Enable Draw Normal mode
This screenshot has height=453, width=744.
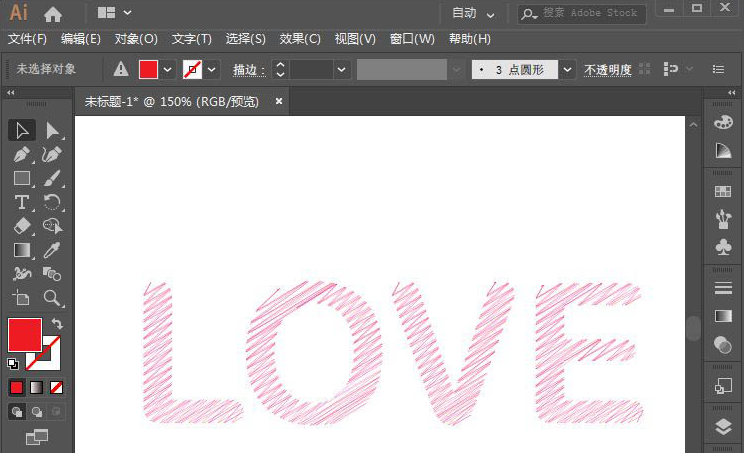tap(17, 411)
